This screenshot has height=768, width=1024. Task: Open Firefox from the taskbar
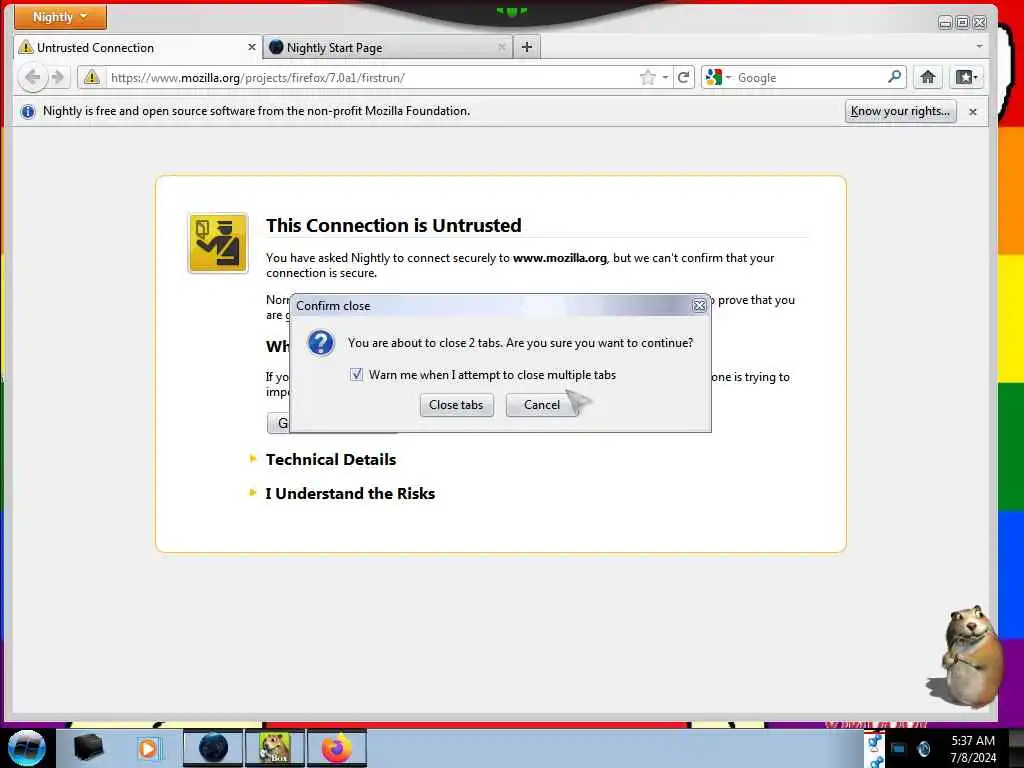(x=336, y=748)
